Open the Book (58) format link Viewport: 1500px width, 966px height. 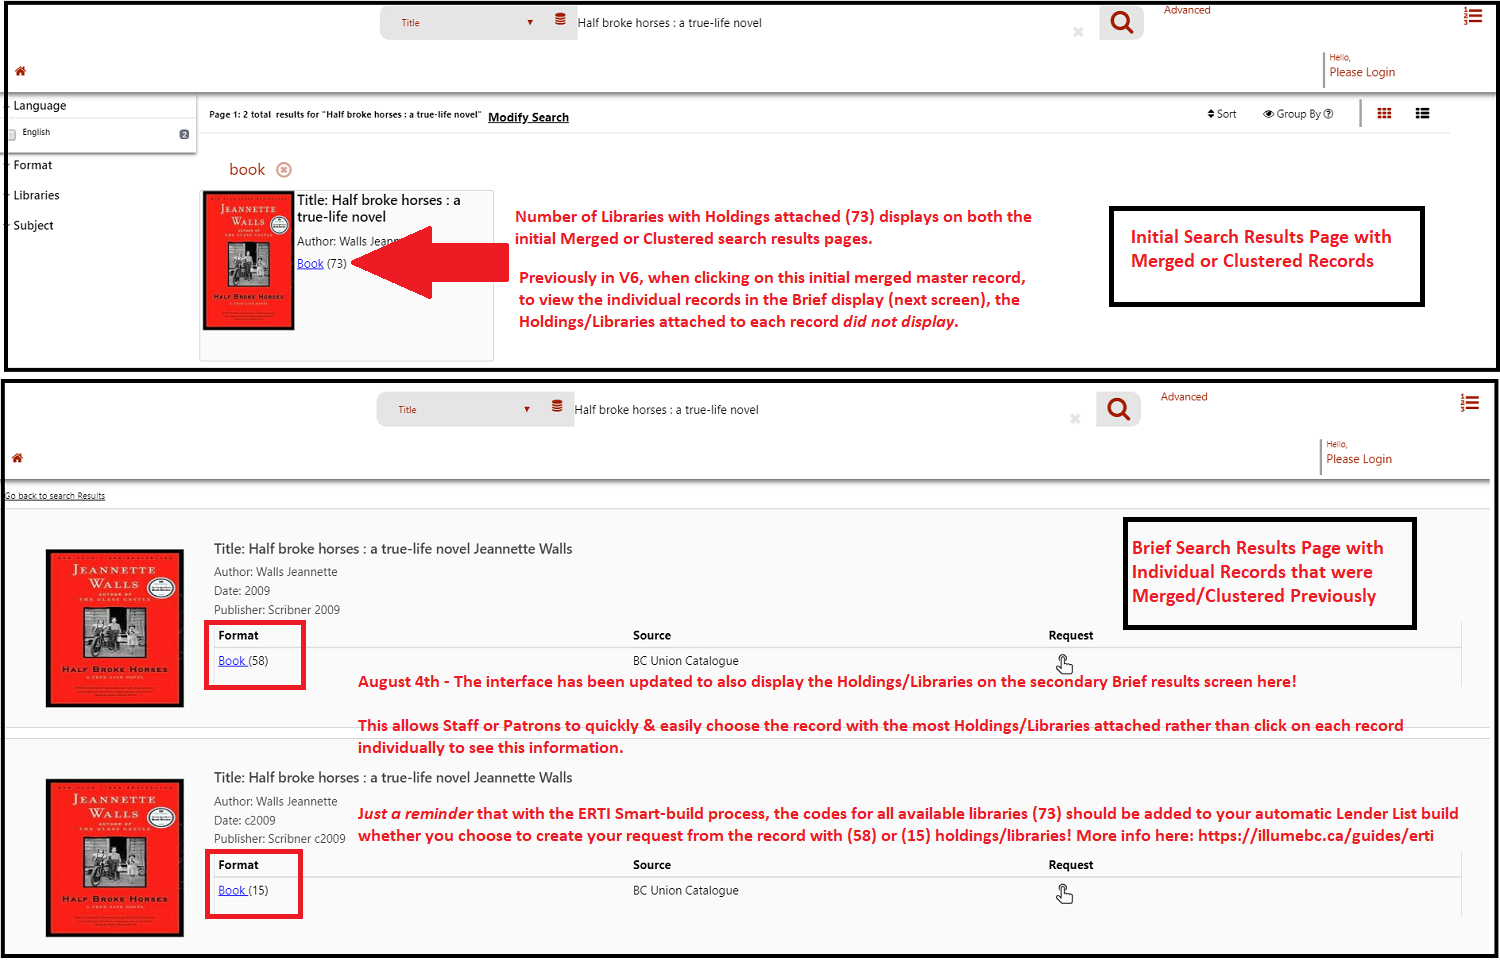coord(232,661)
